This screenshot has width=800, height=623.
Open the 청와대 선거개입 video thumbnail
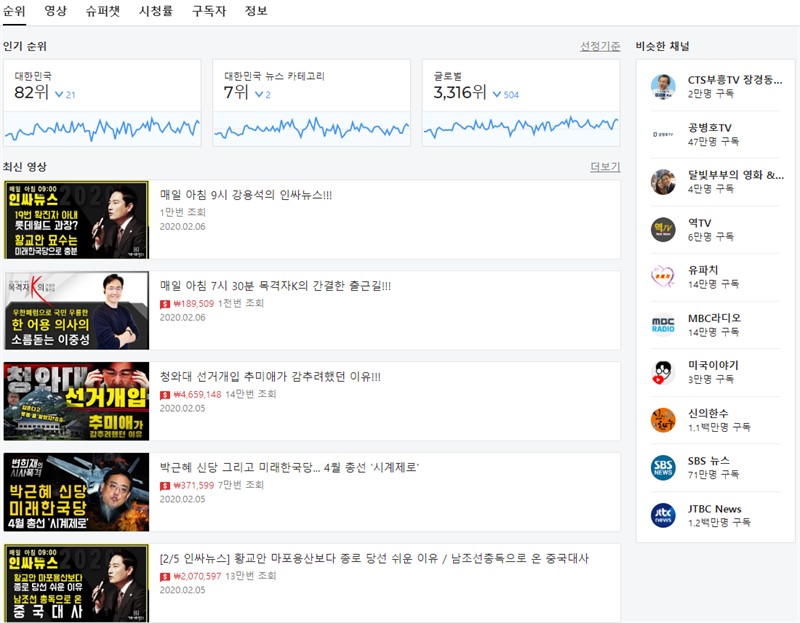coord(76,401)
